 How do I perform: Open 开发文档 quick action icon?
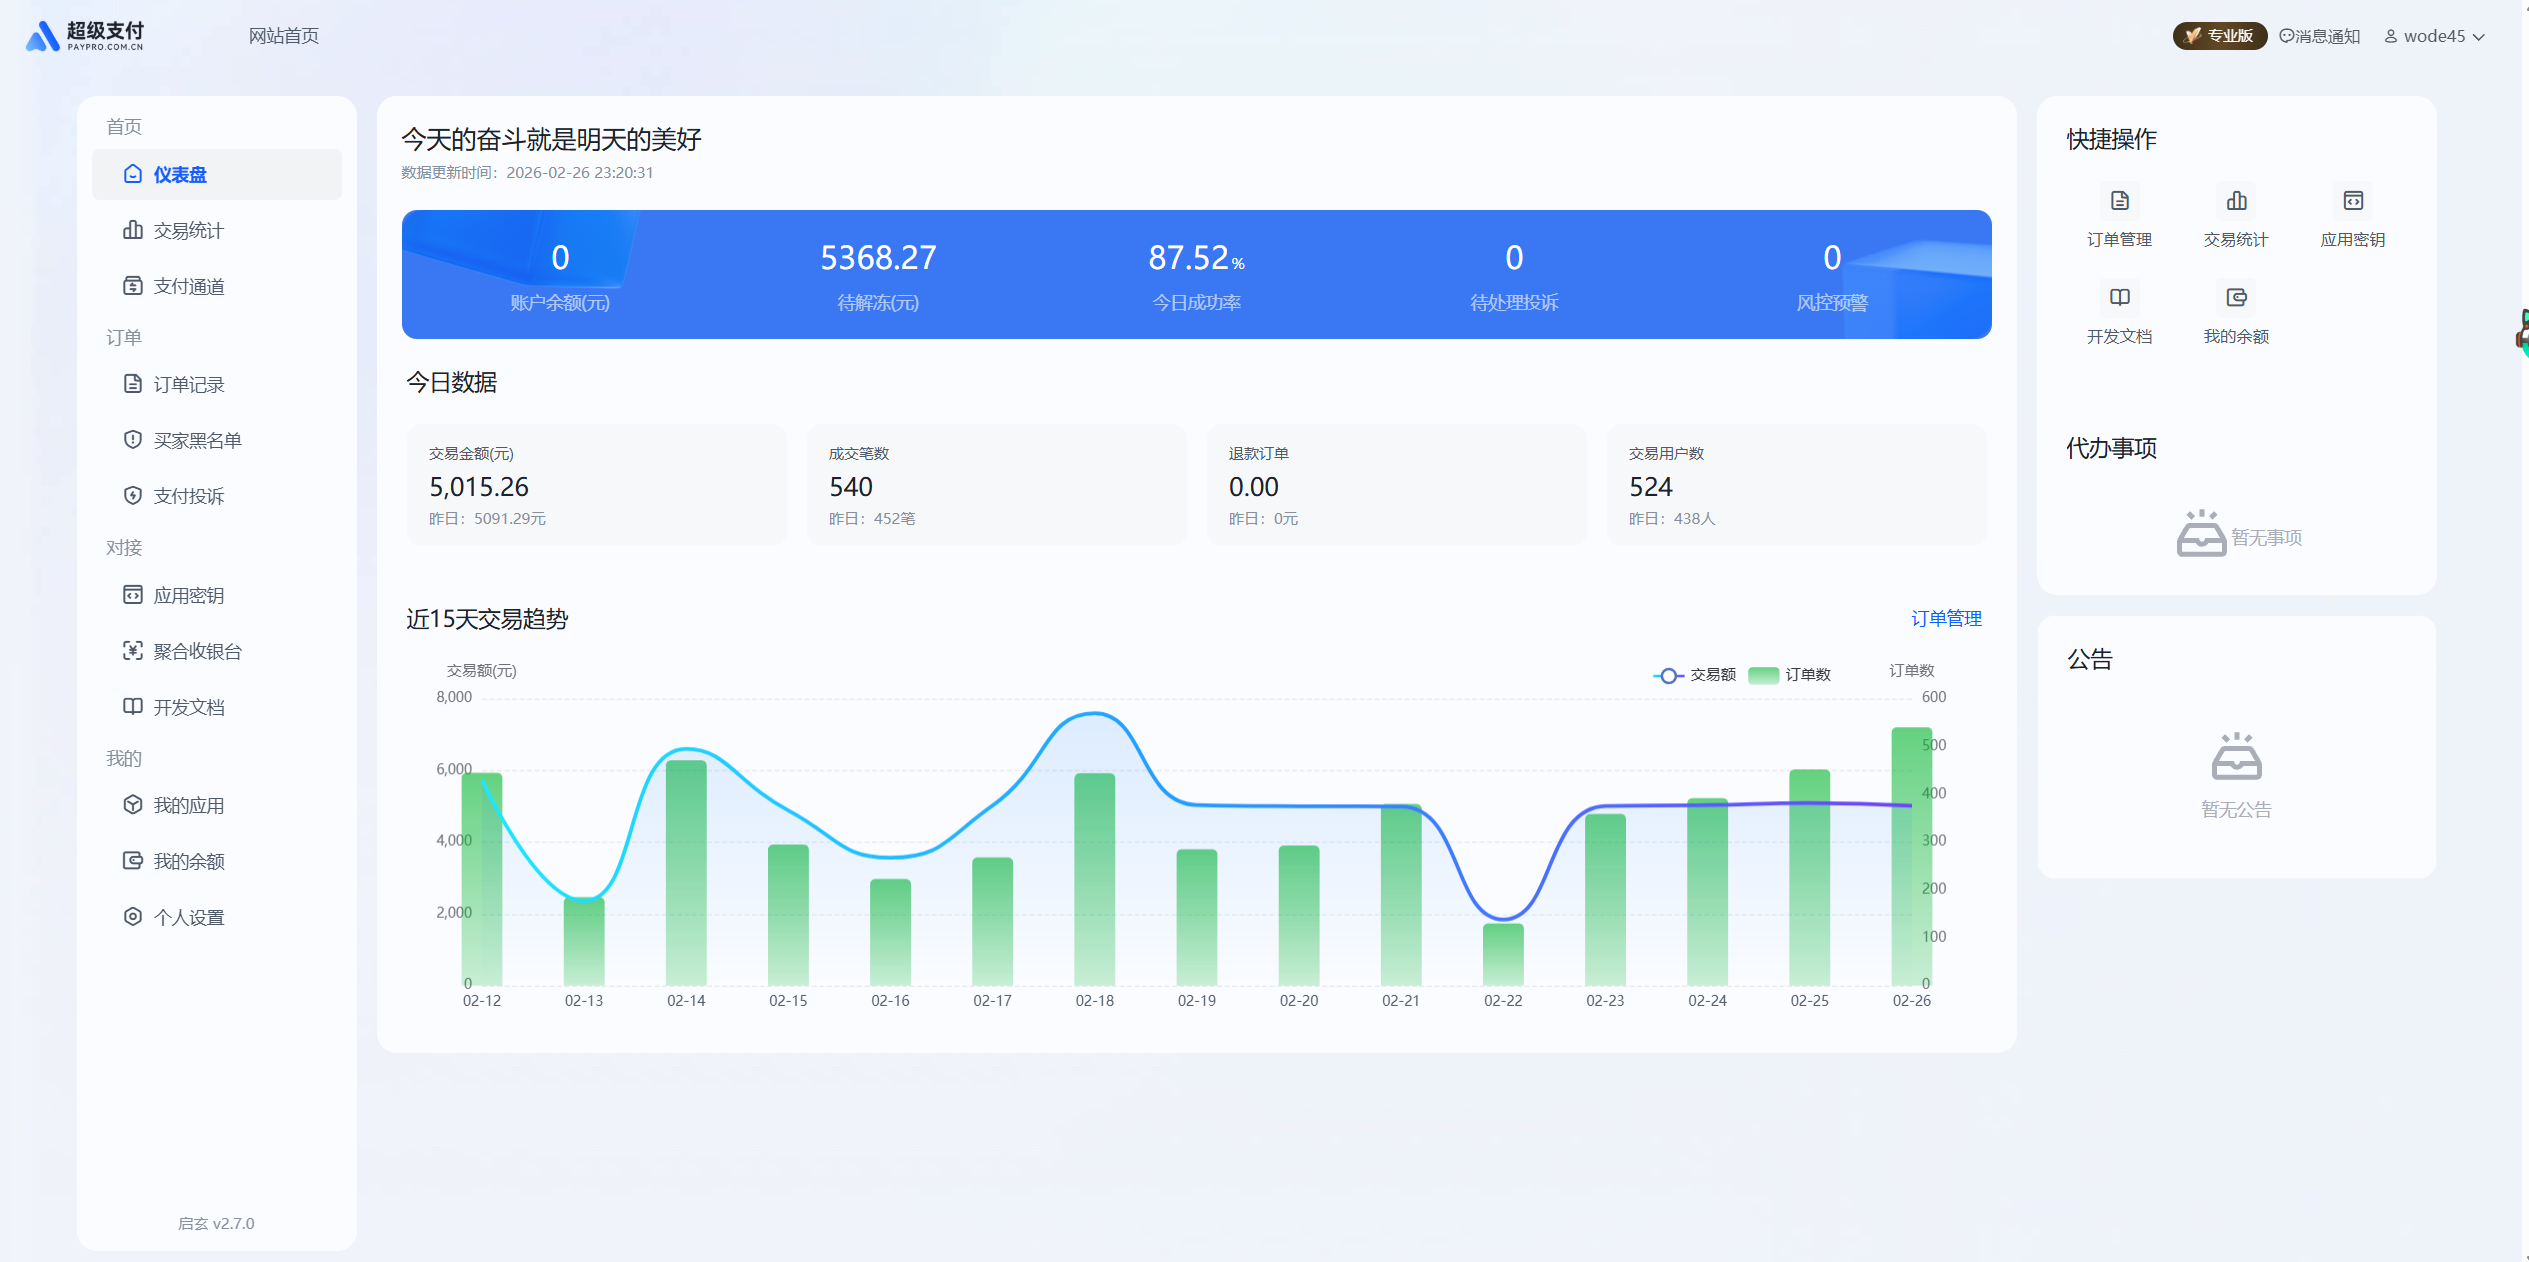point(2119,298)
